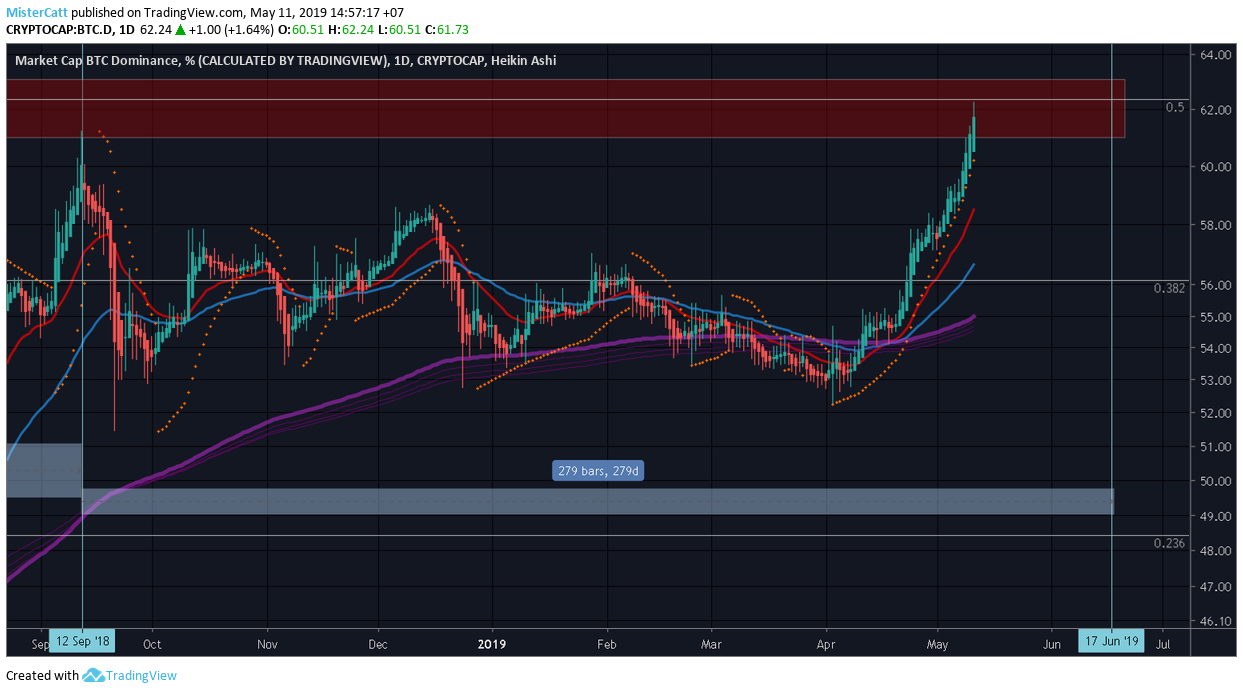Click the Apr label on time axis
This screenshot has width=1243, height=693.
[827, 645]
